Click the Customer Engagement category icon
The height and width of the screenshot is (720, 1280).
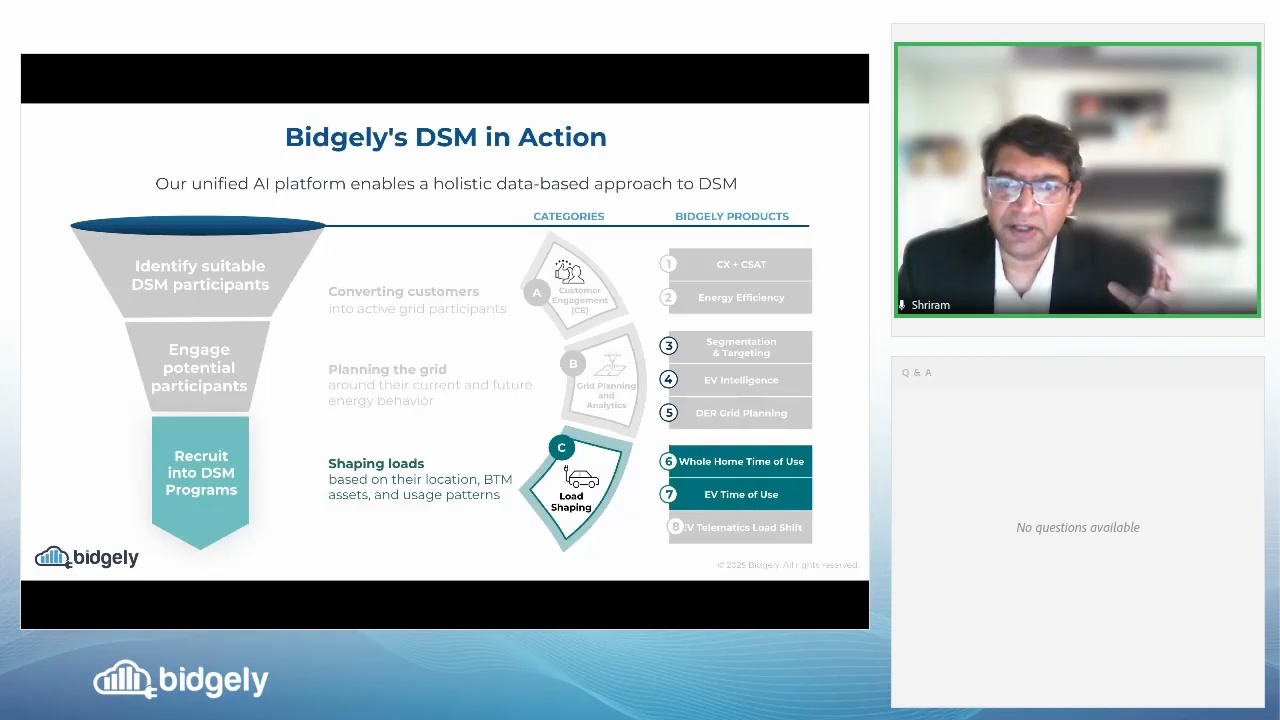coord(570,272)
